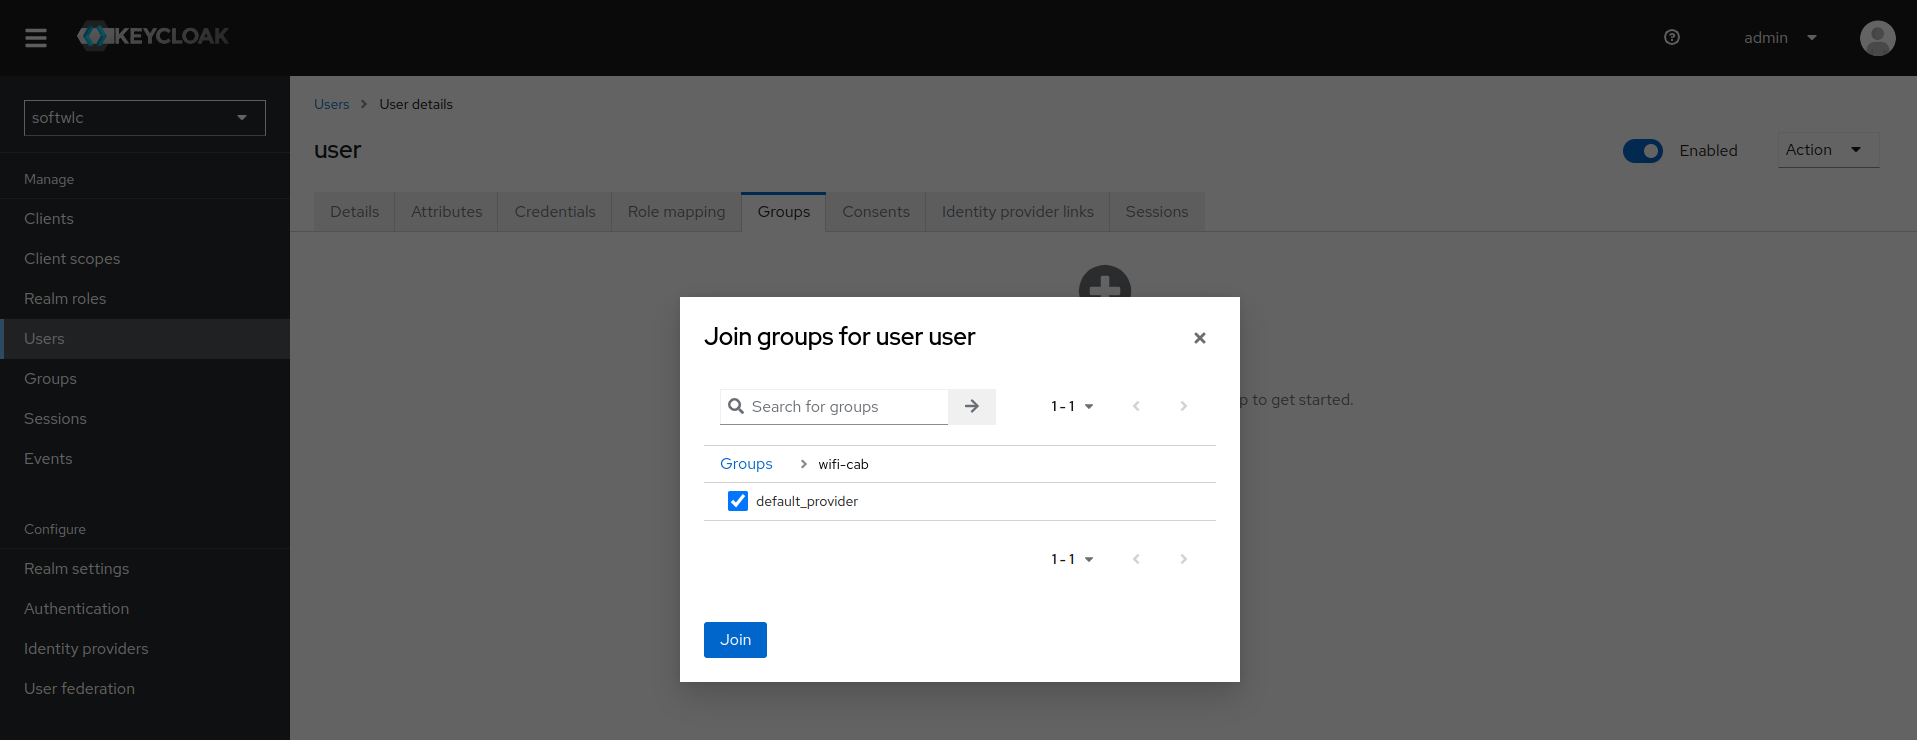1917x740 pixels.
Task: Open Realm settings in the sidebar
Action: tap(145, 569)
